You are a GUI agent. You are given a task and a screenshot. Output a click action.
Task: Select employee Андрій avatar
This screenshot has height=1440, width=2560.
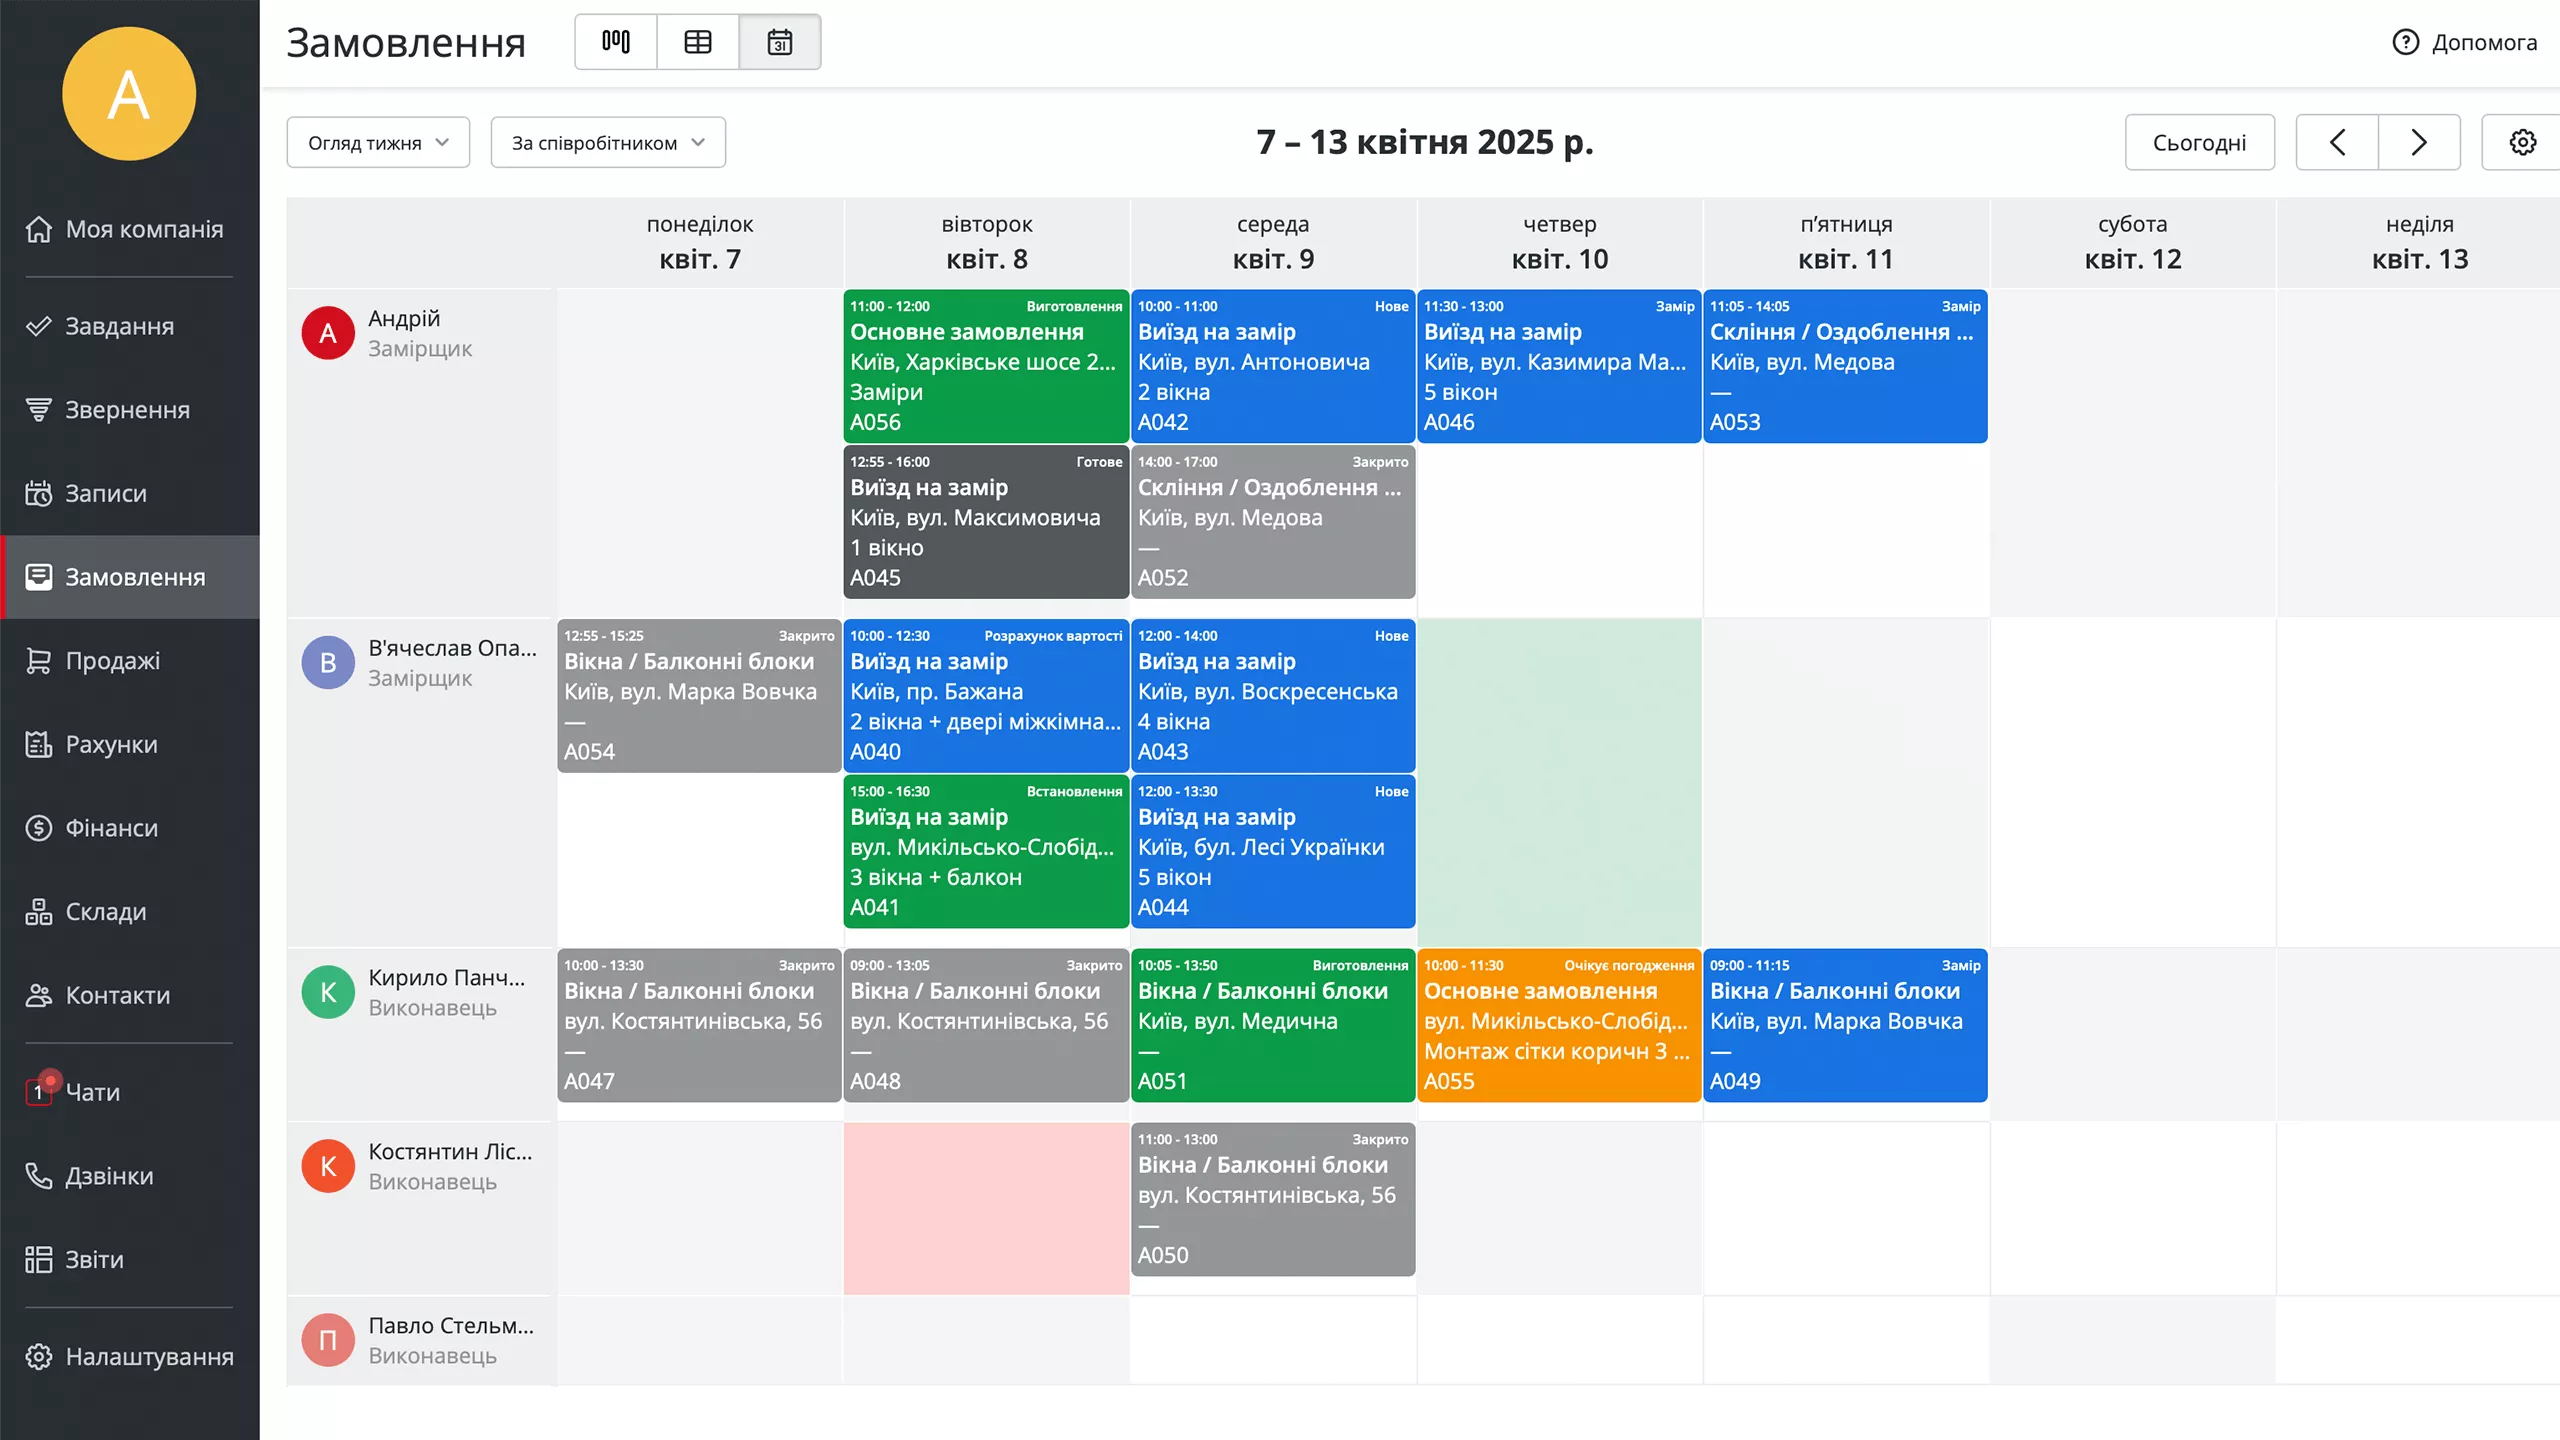tap(328, 333)
